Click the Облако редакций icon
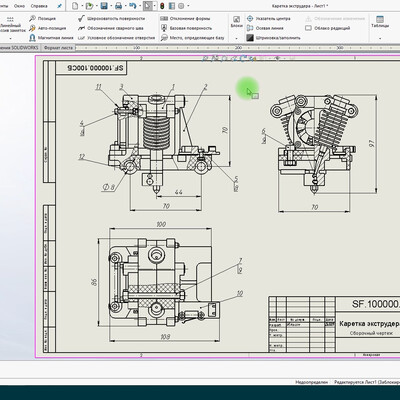The height and width of the screenshot is (400, 400). tap(309, 28)
